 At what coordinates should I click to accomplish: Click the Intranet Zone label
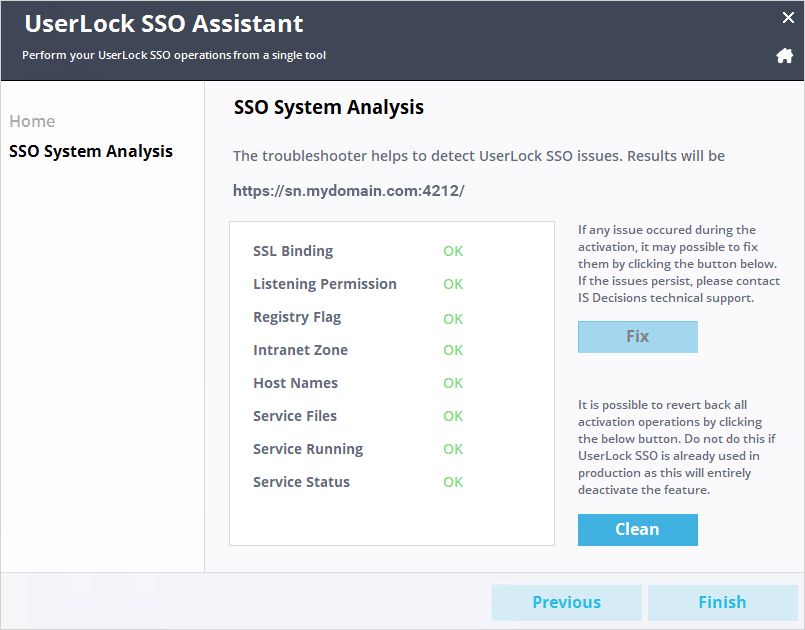coord(300,350)
